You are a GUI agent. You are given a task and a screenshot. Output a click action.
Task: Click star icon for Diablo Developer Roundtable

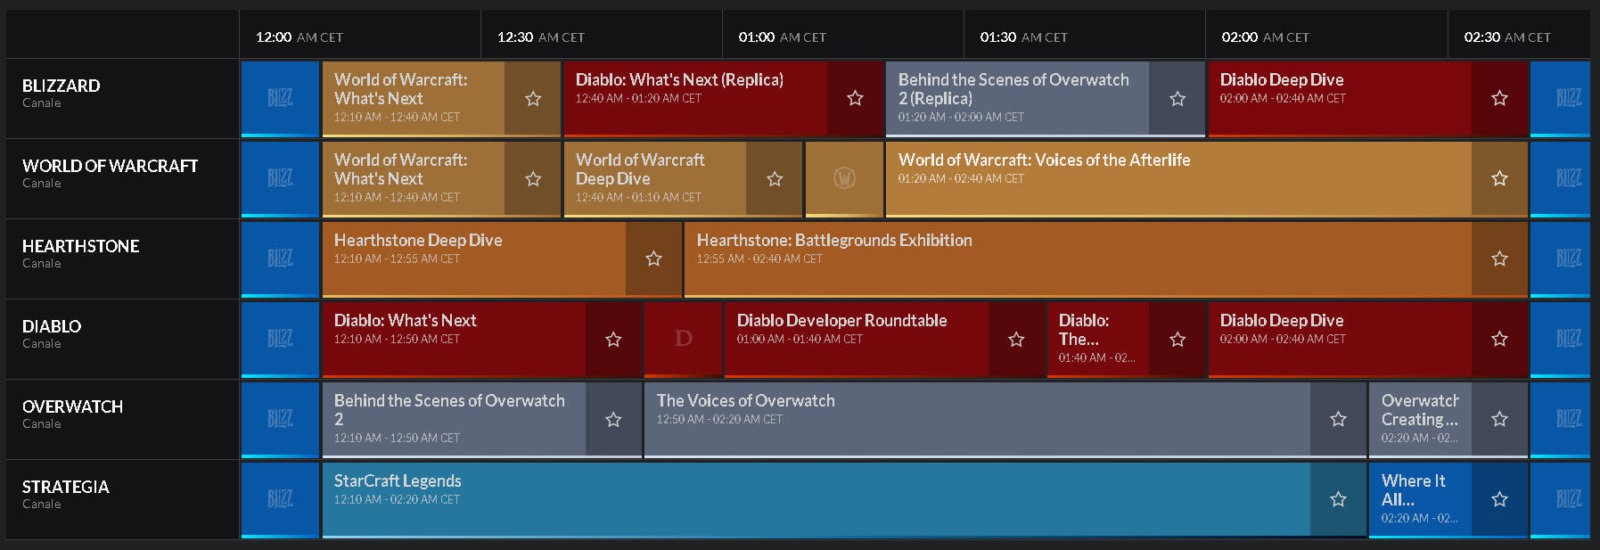tap(1016, 339)
